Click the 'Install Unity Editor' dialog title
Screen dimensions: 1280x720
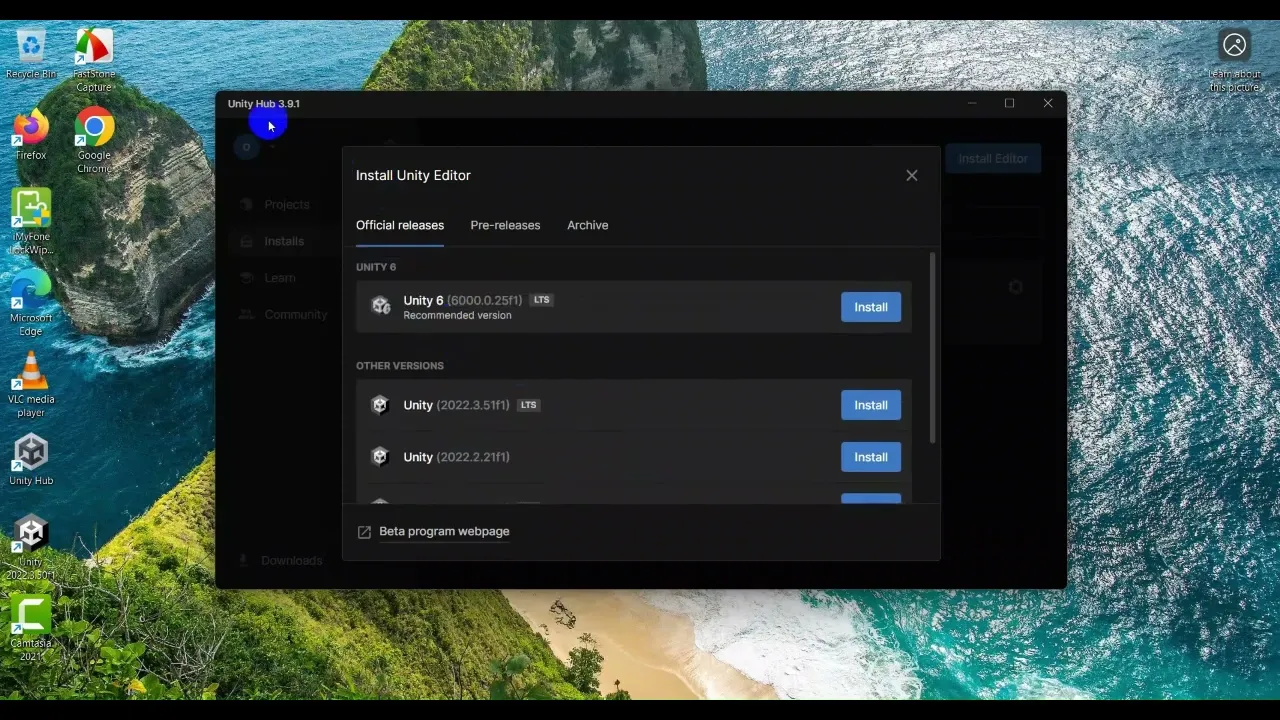(x=413, y=175)
